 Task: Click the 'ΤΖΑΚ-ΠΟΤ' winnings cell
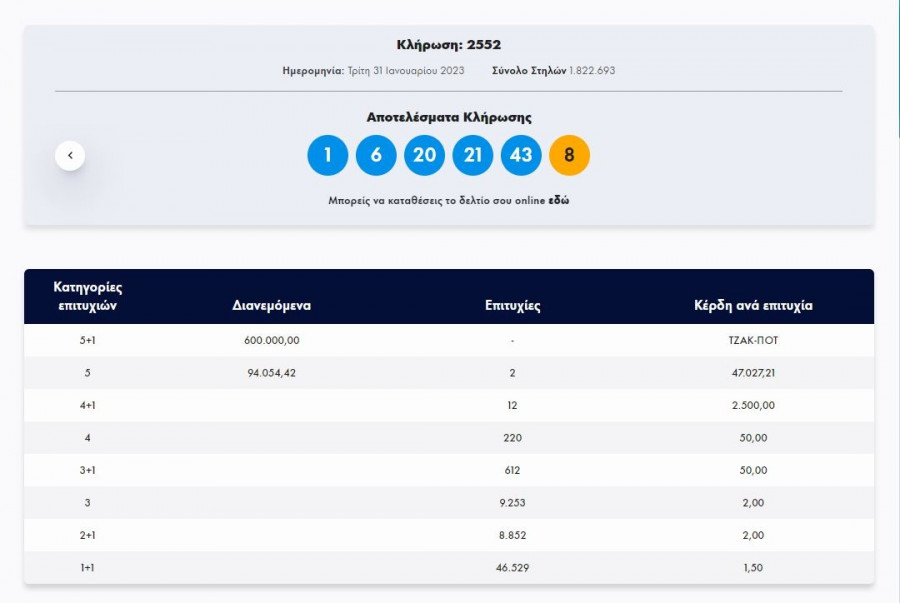click(x=754, y=340)
